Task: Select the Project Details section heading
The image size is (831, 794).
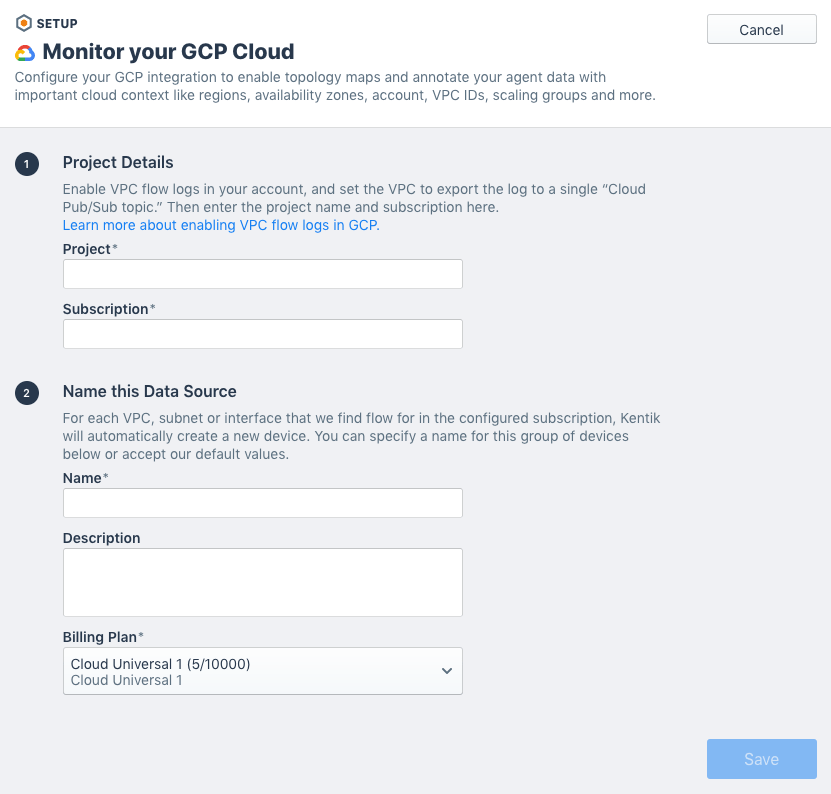Action: click(x=119, y=162)
